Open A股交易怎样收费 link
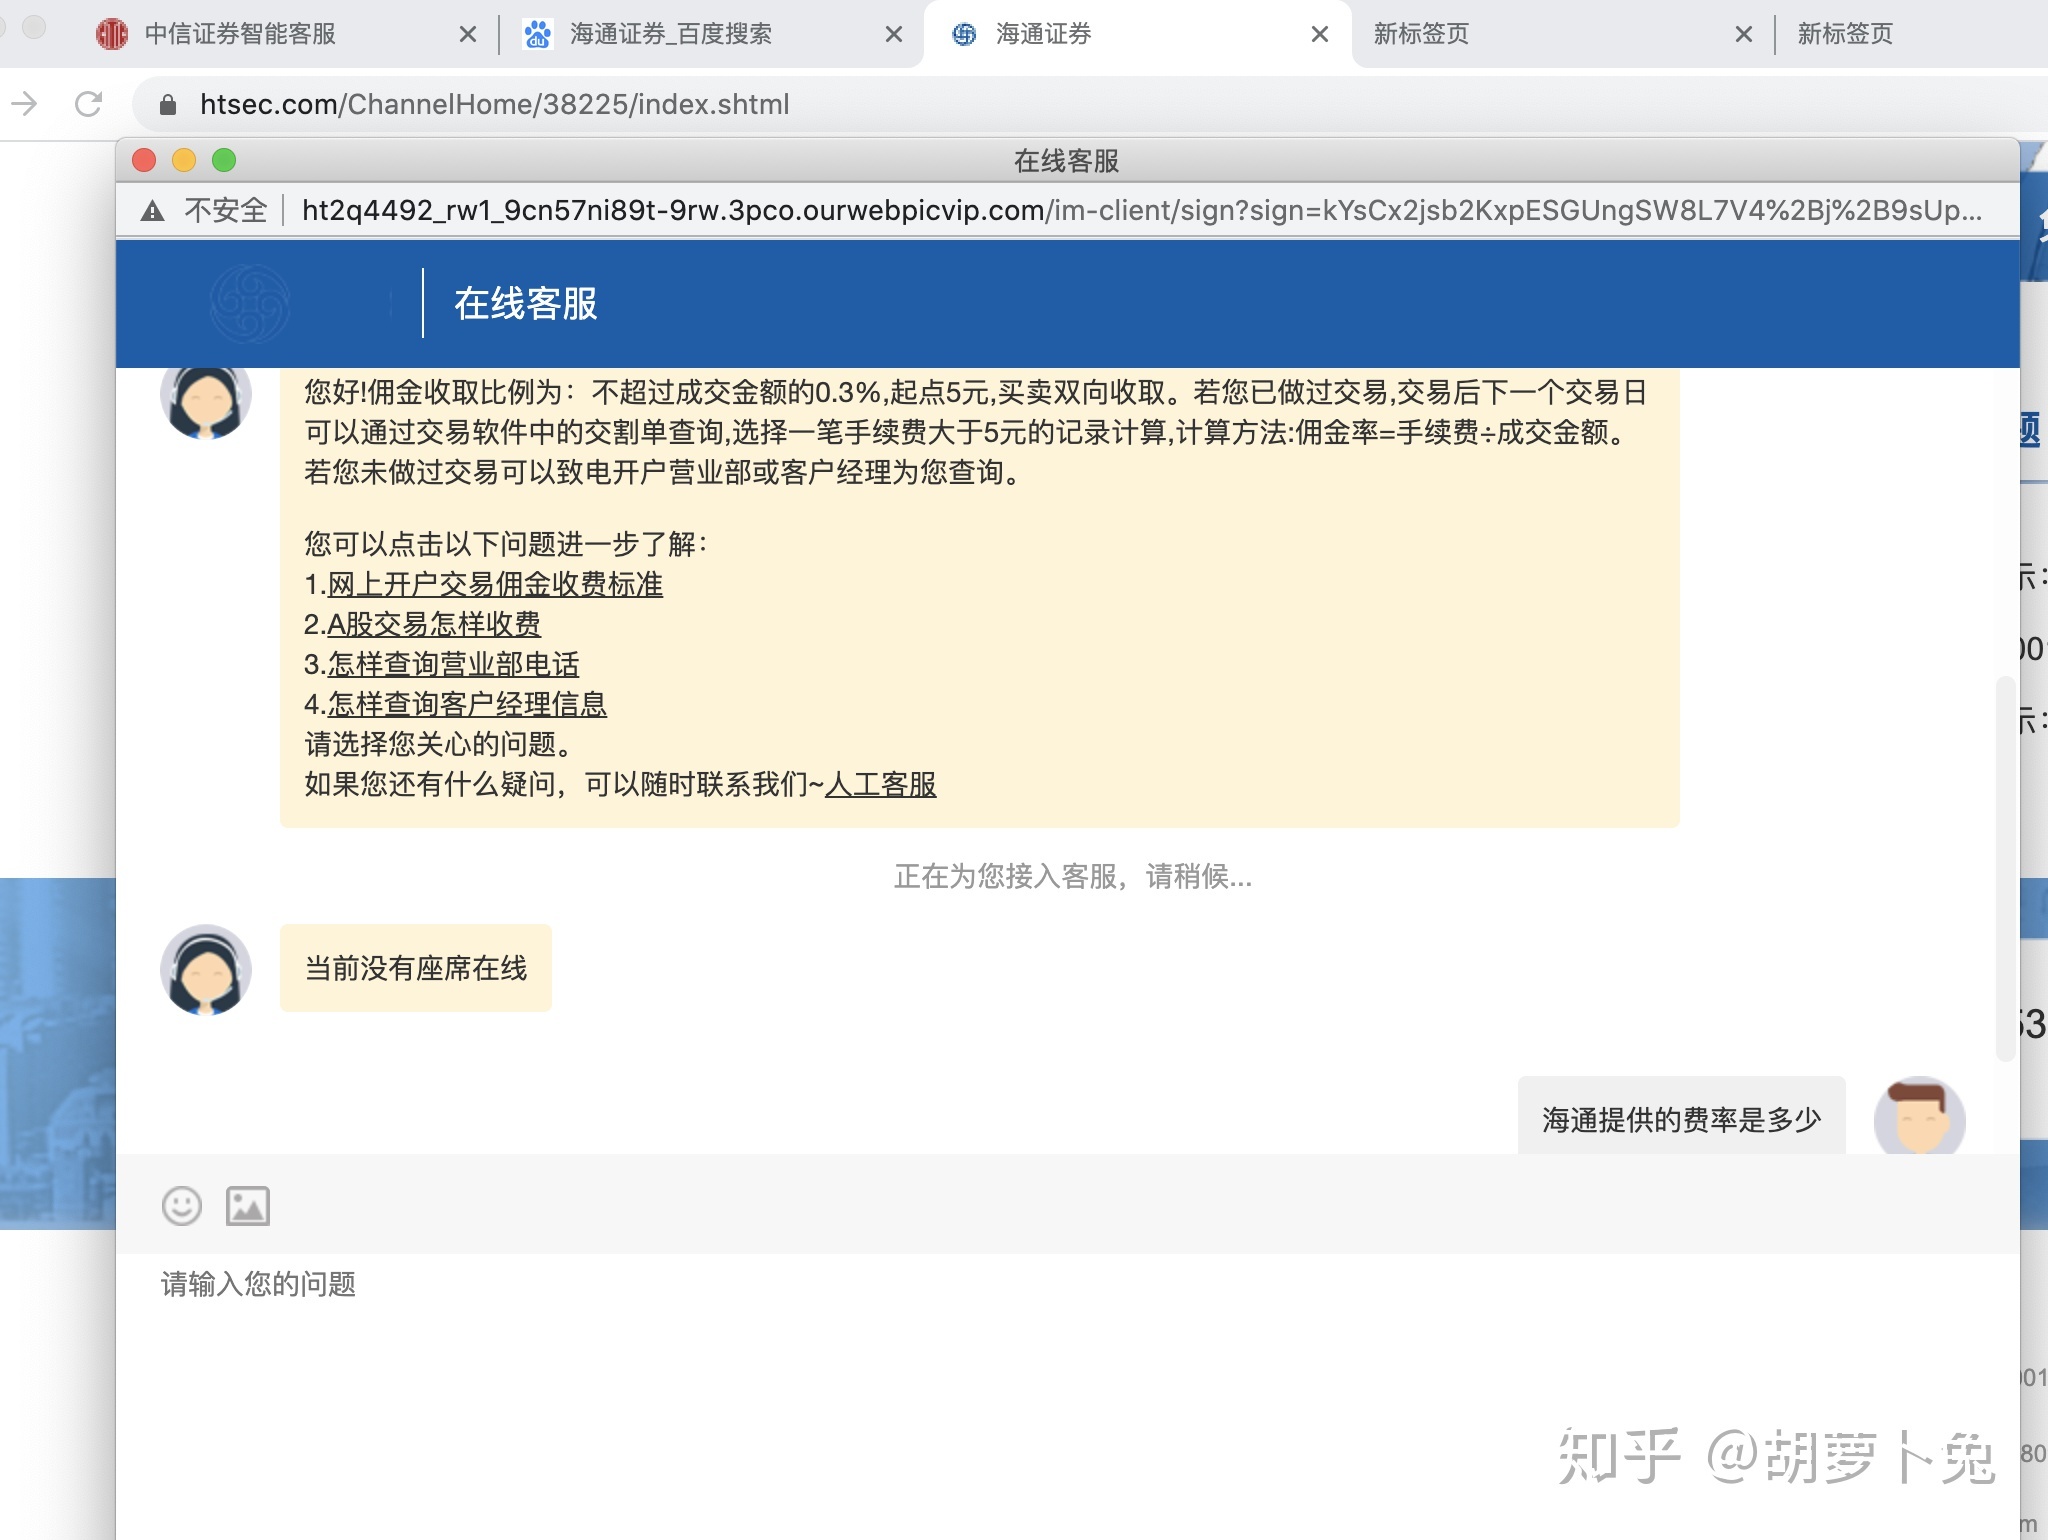The image size is (2048, 1540). coord(434,624)
